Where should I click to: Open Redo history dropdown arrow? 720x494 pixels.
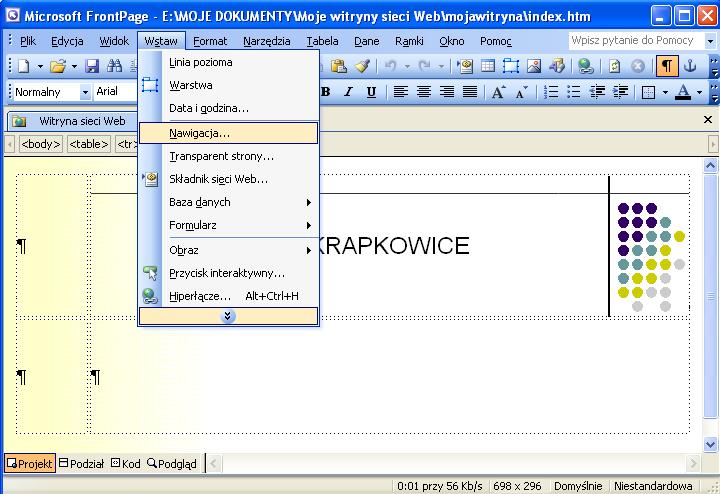tap(441, 67)
